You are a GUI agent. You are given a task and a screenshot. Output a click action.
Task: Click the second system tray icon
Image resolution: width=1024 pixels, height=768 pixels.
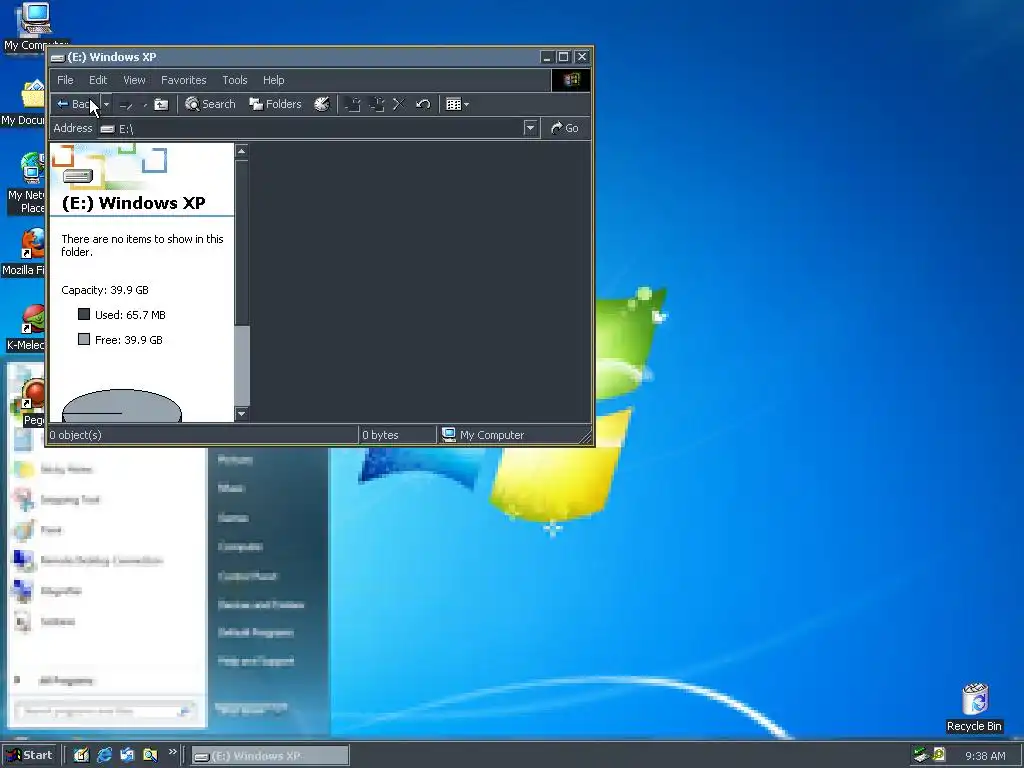[x=939, y=755]
